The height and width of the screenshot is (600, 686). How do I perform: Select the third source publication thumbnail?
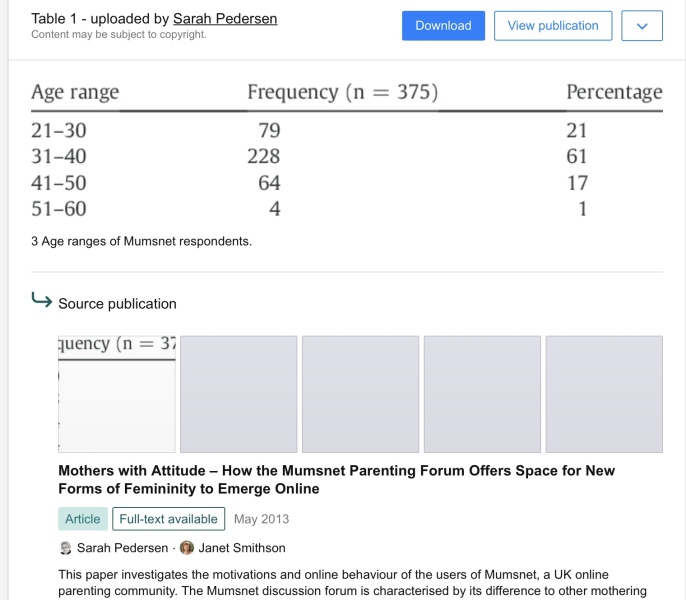click(x=360, y=393)
